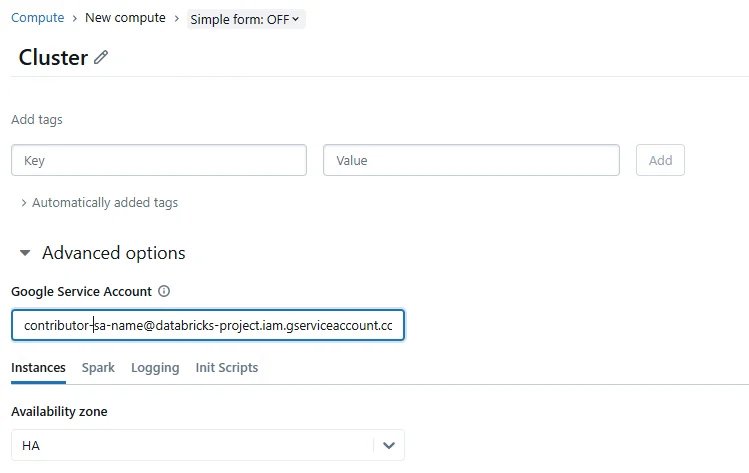Switch to the Spark tab
This screenshot has height=473, width=749.
[x=98, y=368]
